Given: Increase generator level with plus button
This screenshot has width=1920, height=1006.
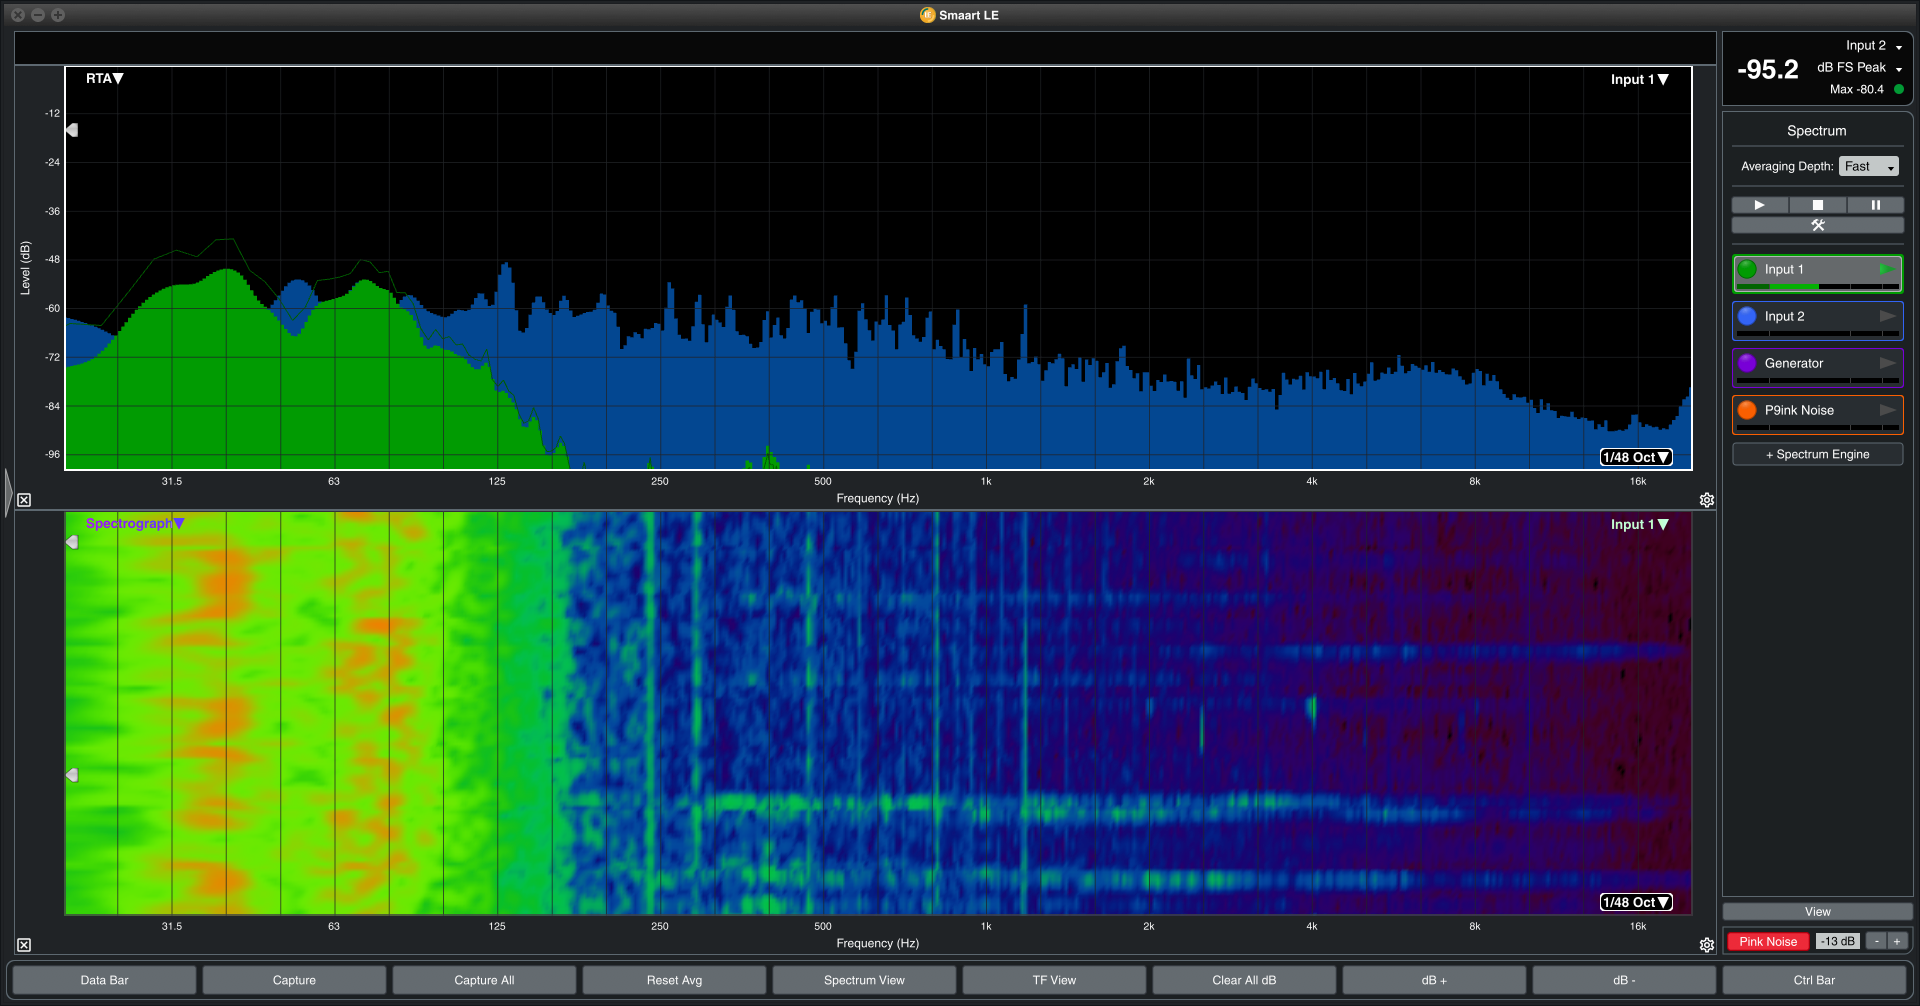Looking at the screenshot, I should click(1897, 942).
